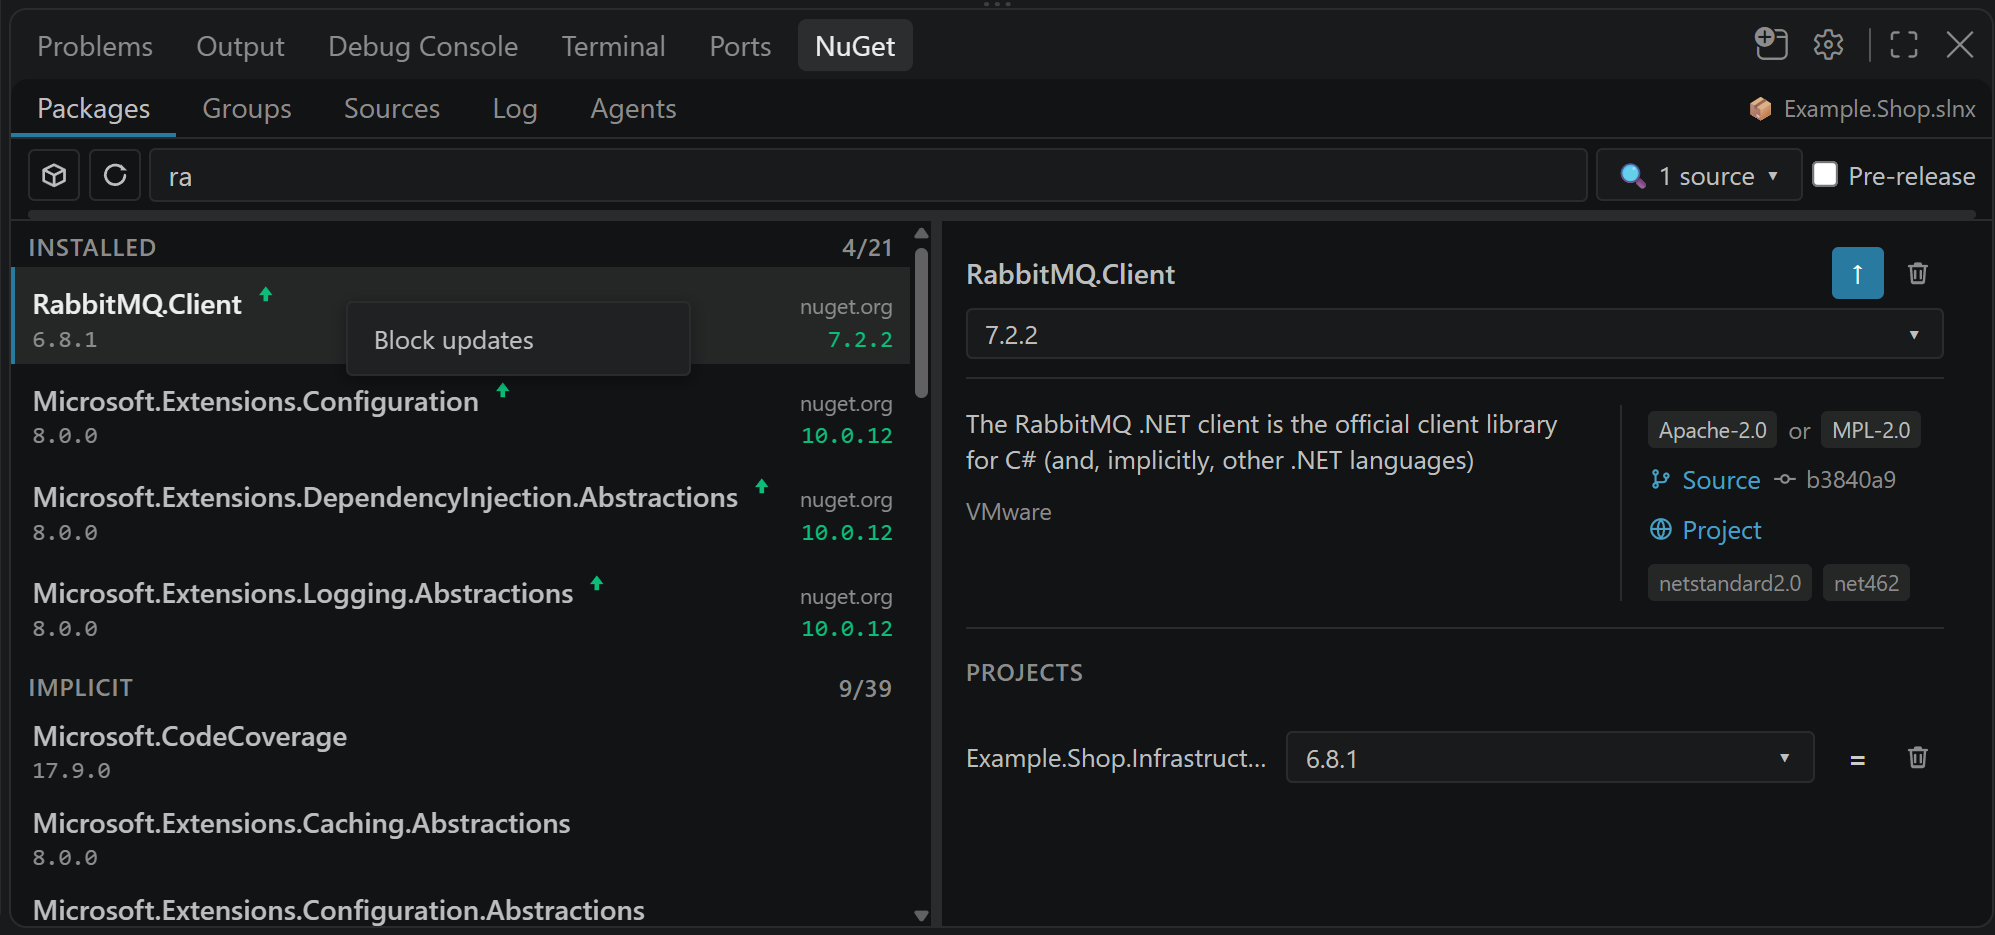Click the netstandard2.0 framework tag
The image size is (1995, 935).
coord(1729,583)
